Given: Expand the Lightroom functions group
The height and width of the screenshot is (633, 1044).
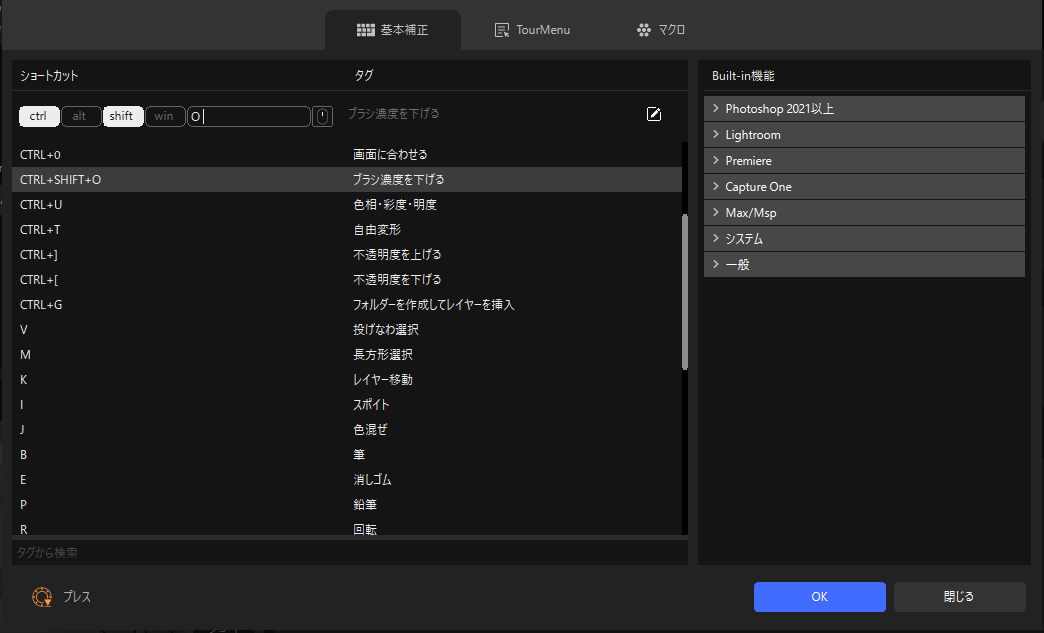Looking at the screenshot, I should coord(864,135).
